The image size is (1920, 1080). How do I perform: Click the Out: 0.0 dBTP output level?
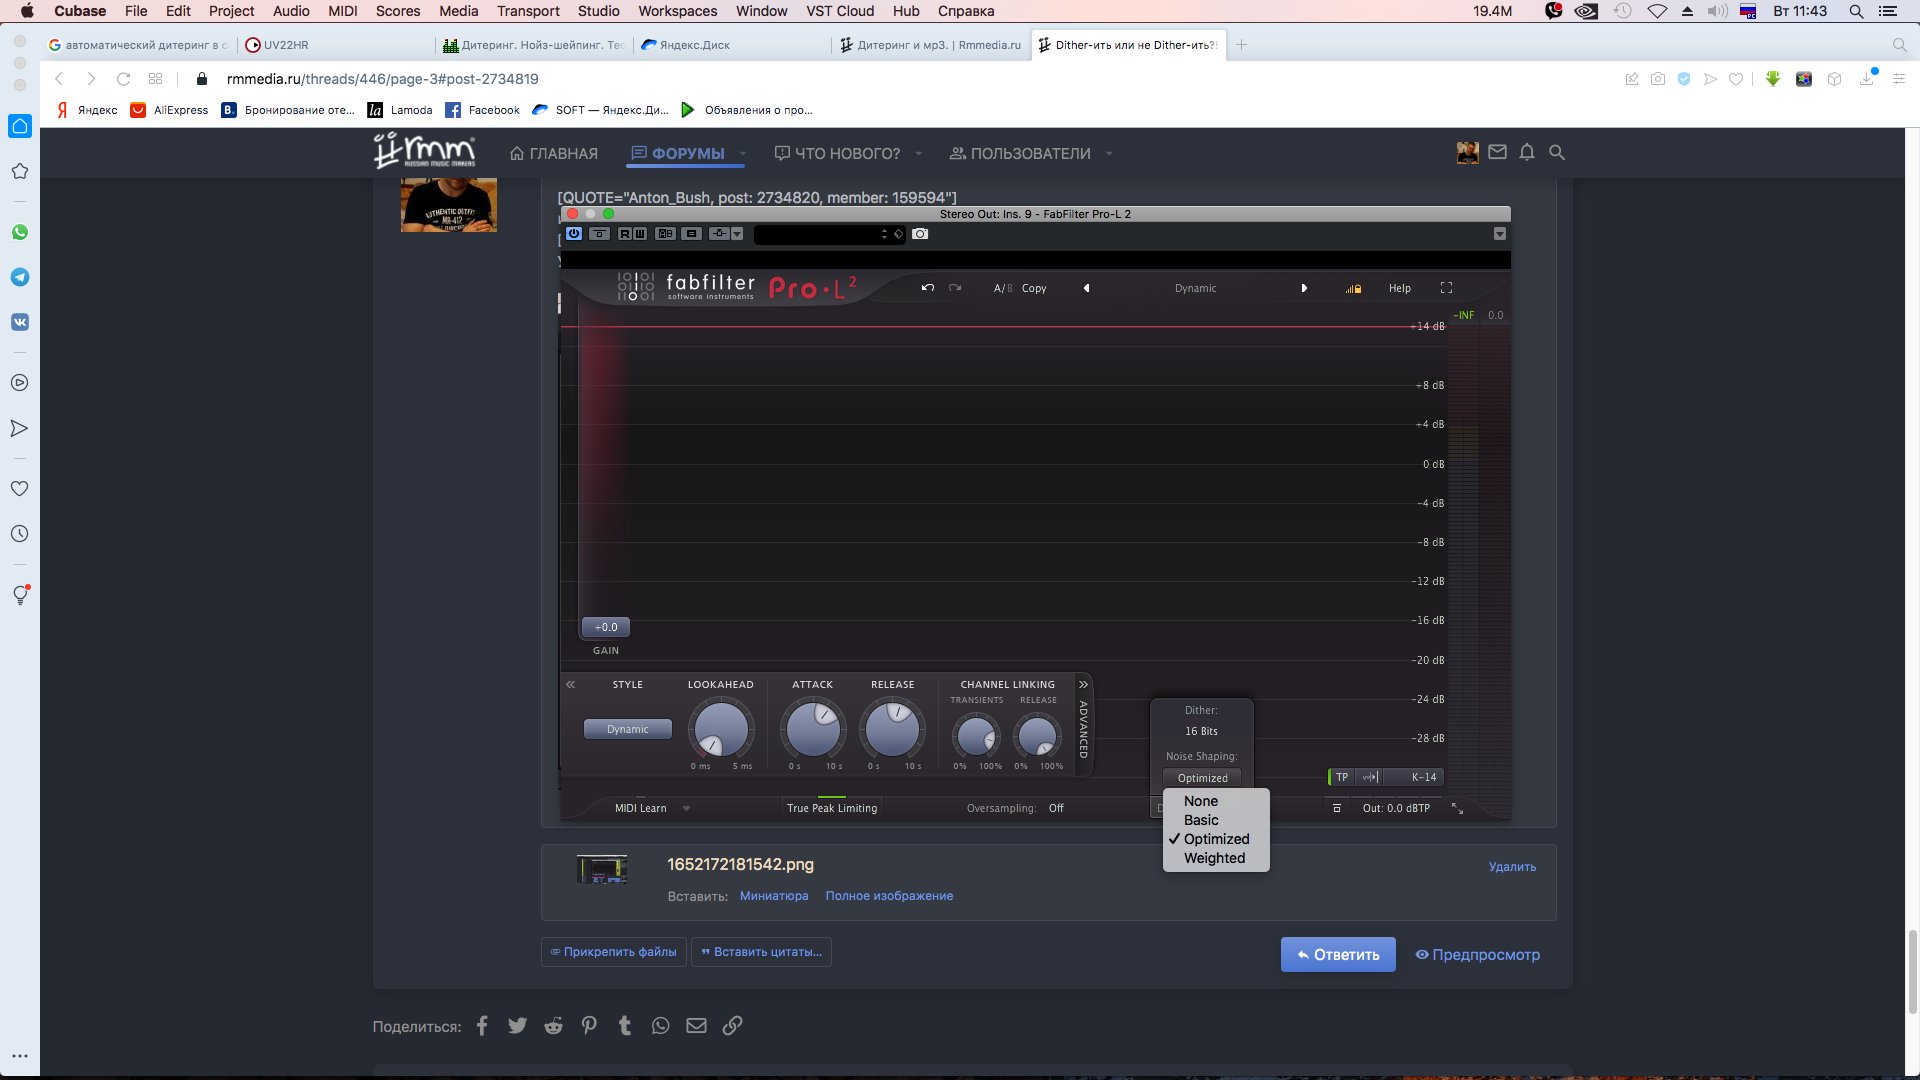(1396, 808)
